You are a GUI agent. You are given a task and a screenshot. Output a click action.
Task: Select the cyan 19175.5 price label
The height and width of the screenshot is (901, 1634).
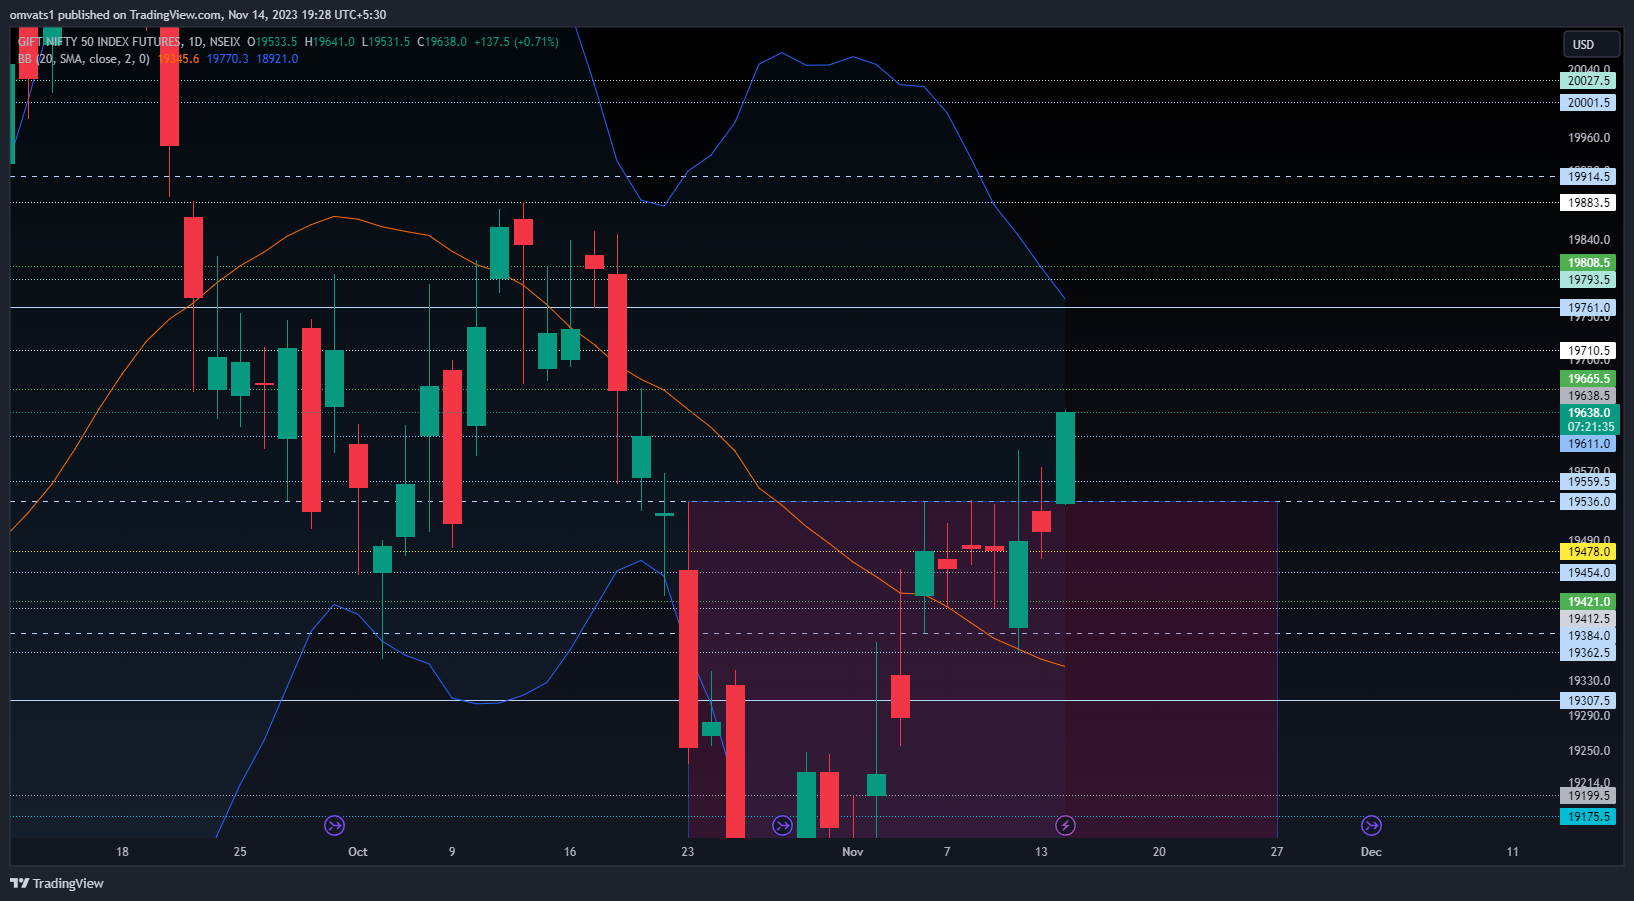[x=1588, y=817]
